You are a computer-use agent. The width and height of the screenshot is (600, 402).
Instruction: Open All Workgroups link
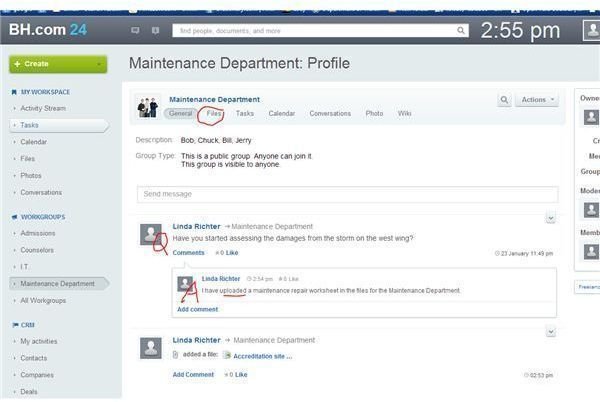43,301
